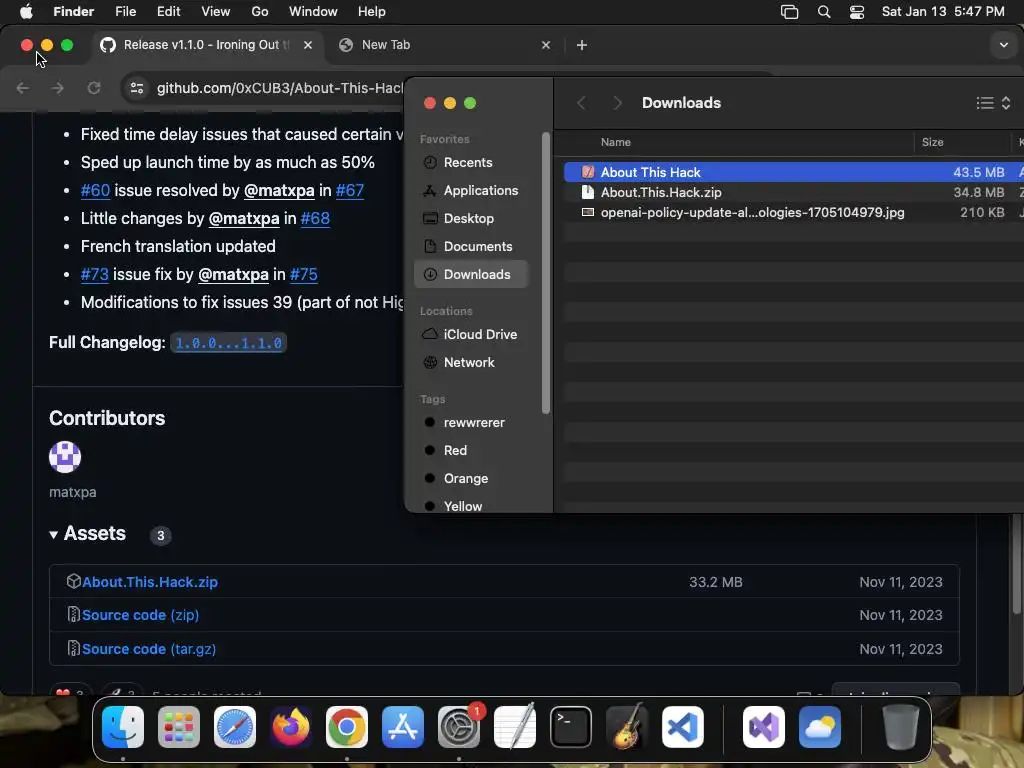Open Control Center in menu bar

857,12
